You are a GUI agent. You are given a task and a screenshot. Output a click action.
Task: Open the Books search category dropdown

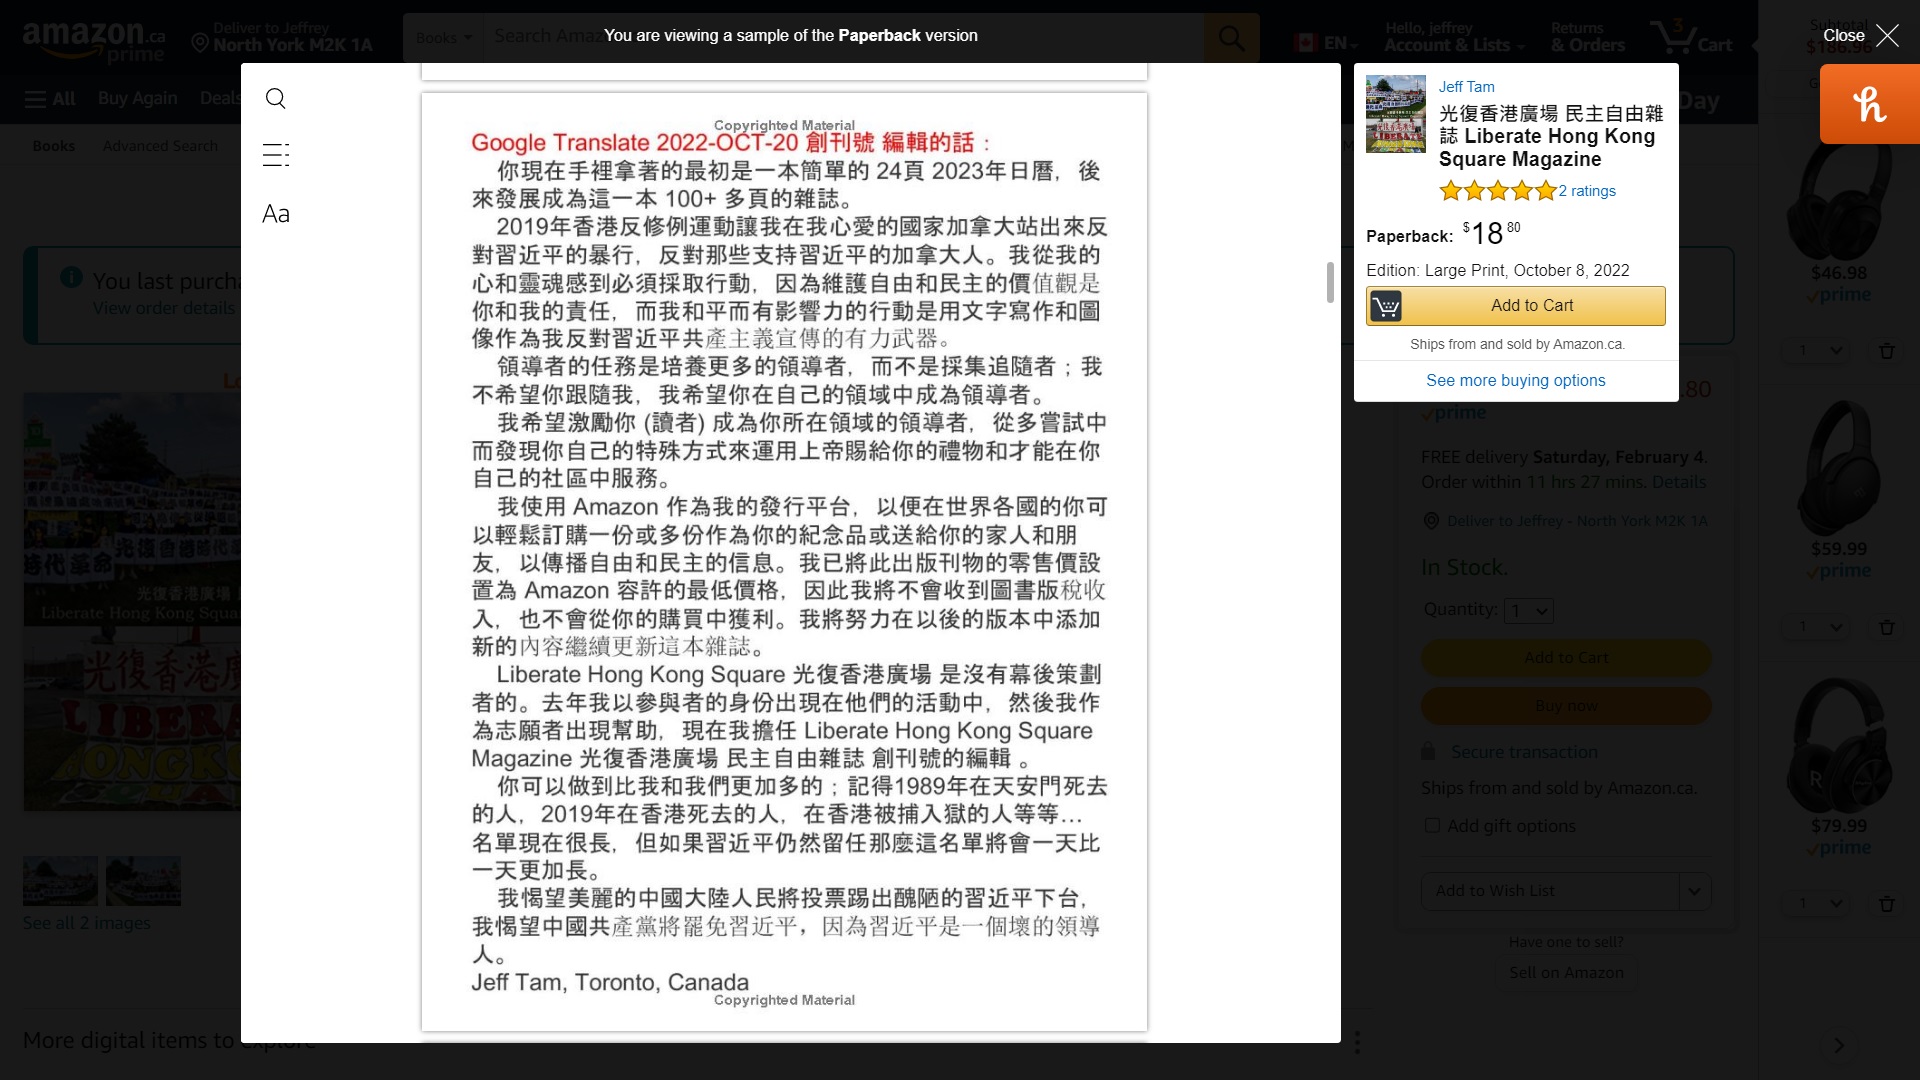click(443, 38)
